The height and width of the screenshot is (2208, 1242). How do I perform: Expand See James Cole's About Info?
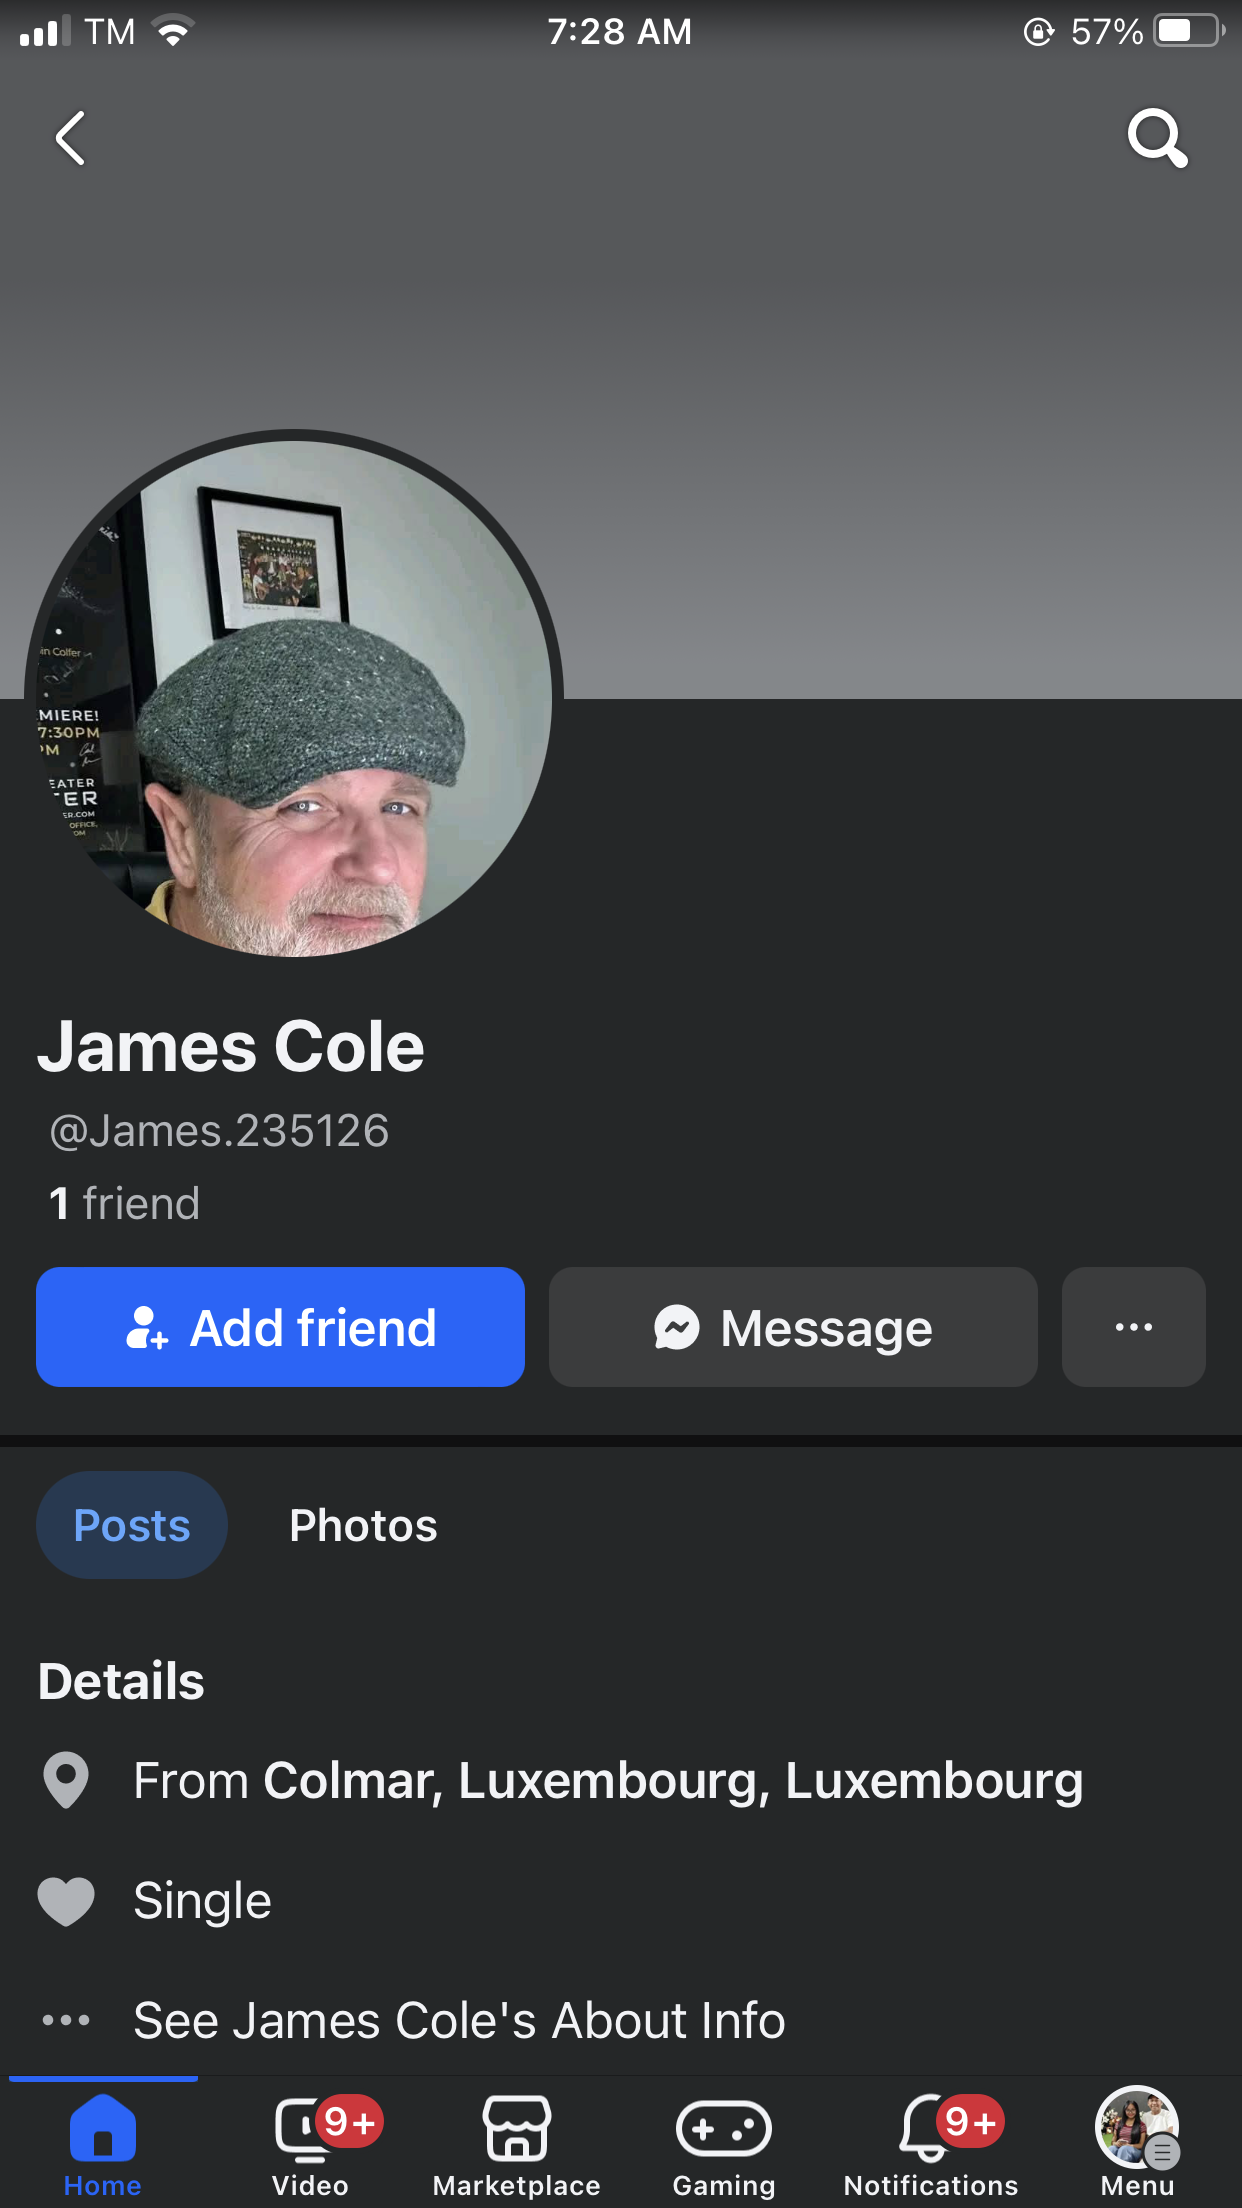459,2020
